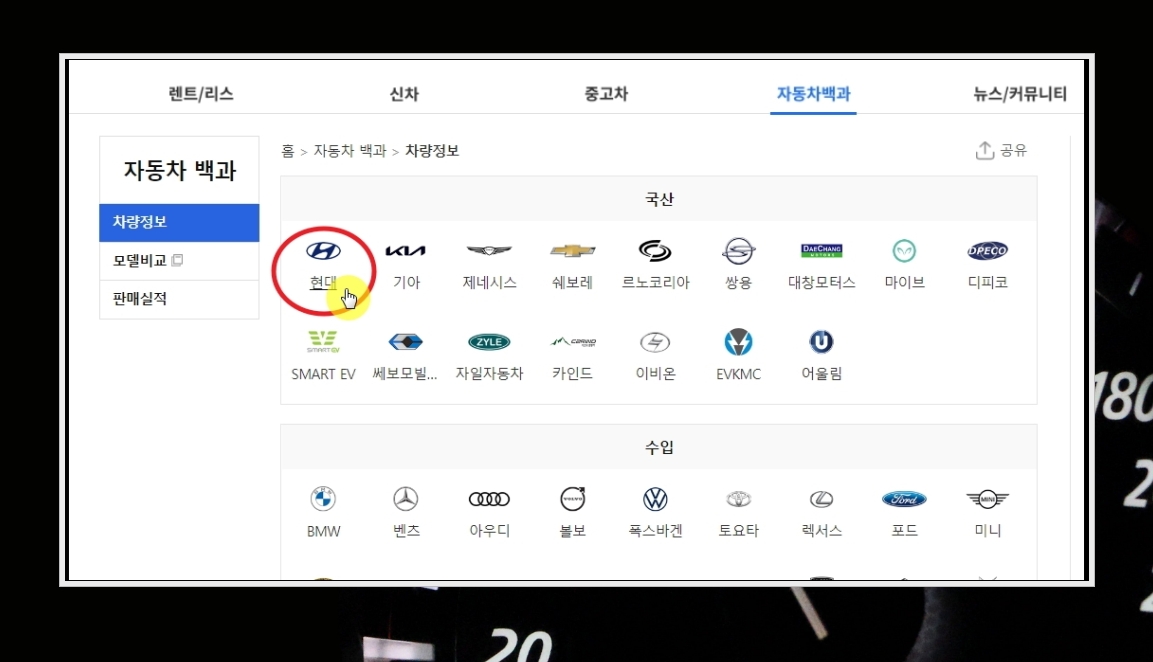Open the SMART EV logo
The width and height of the screenshot is (1153, 662).
coord(324,341)
